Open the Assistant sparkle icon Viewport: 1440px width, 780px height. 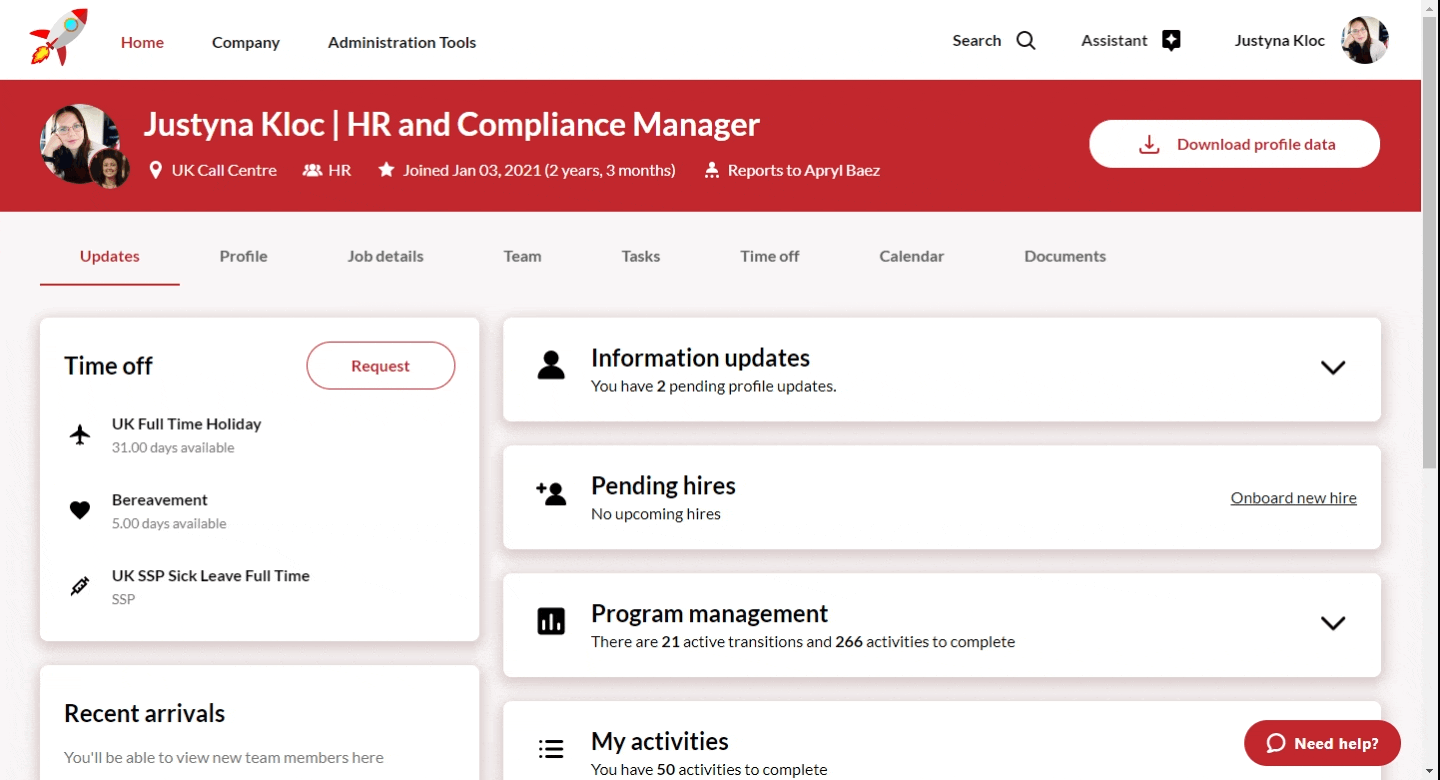pos(1171,41)
